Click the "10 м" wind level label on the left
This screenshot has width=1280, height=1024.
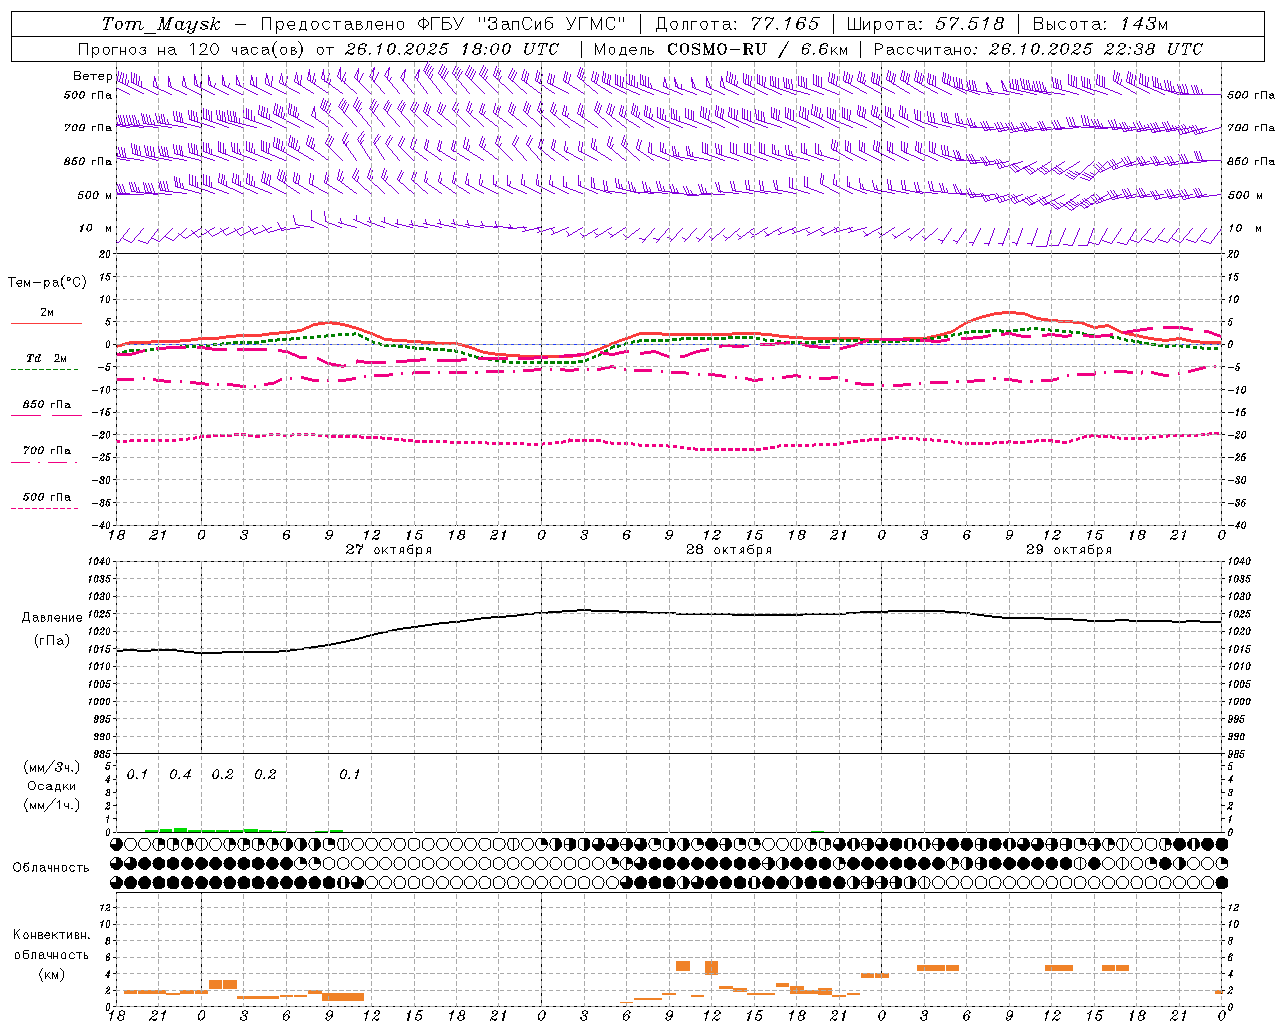(96, 229)
